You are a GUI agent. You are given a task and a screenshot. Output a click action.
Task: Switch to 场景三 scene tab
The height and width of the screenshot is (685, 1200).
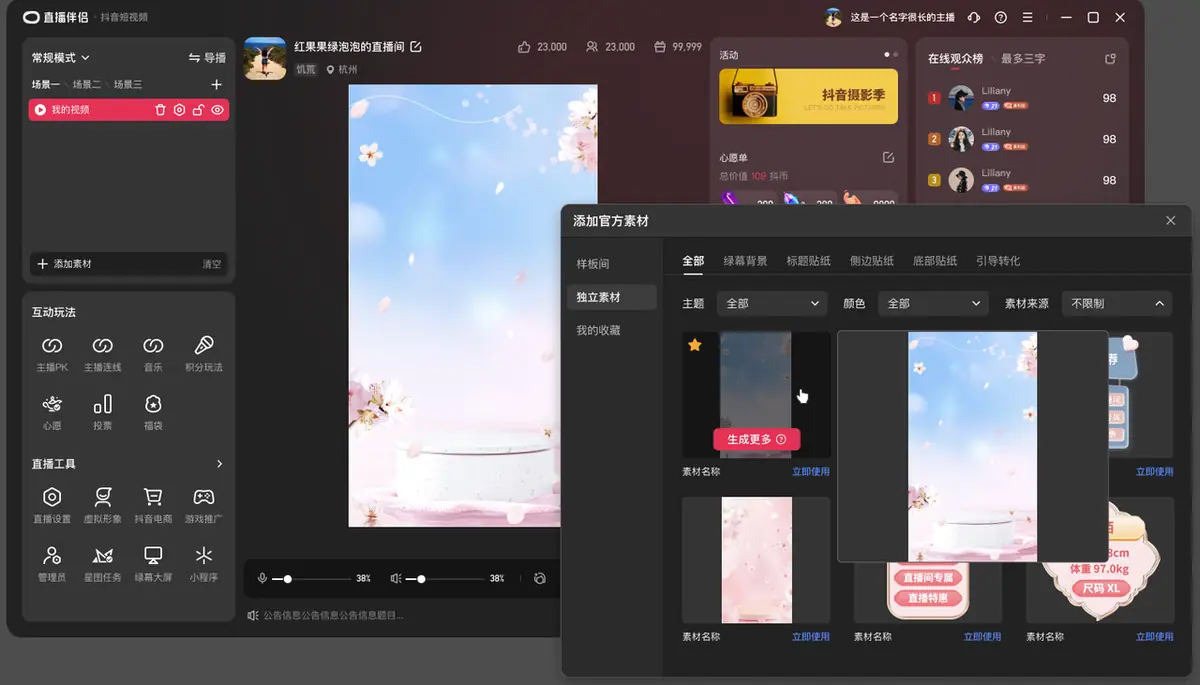pyautogui.click(x=128, y=85)
